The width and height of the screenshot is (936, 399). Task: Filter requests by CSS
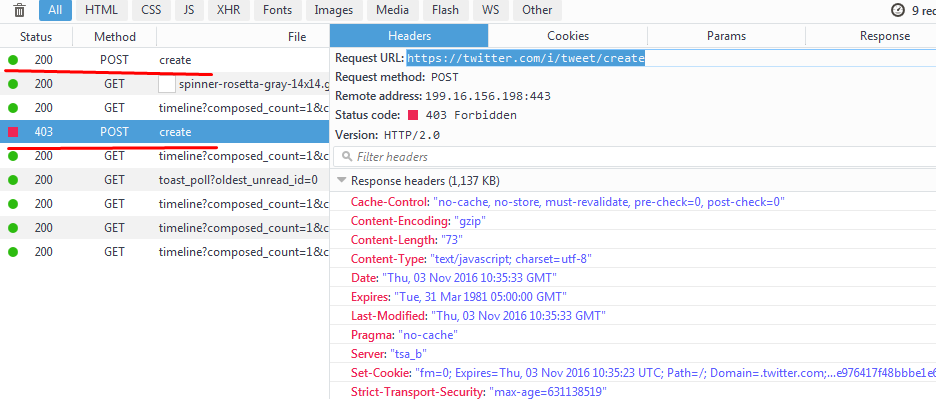pyautogui.click(x=151, y=10)
